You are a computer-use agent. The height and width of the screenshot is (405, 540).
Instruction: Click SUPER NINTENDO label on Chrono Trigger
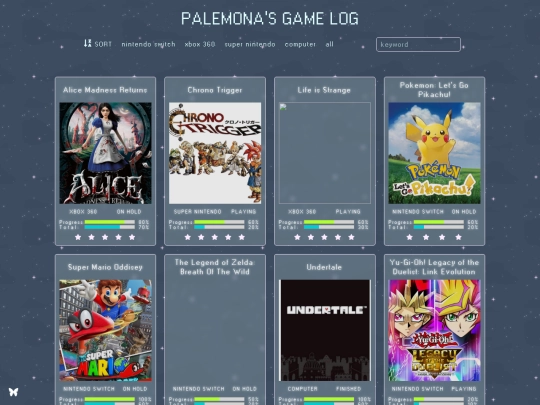[197, 211]
